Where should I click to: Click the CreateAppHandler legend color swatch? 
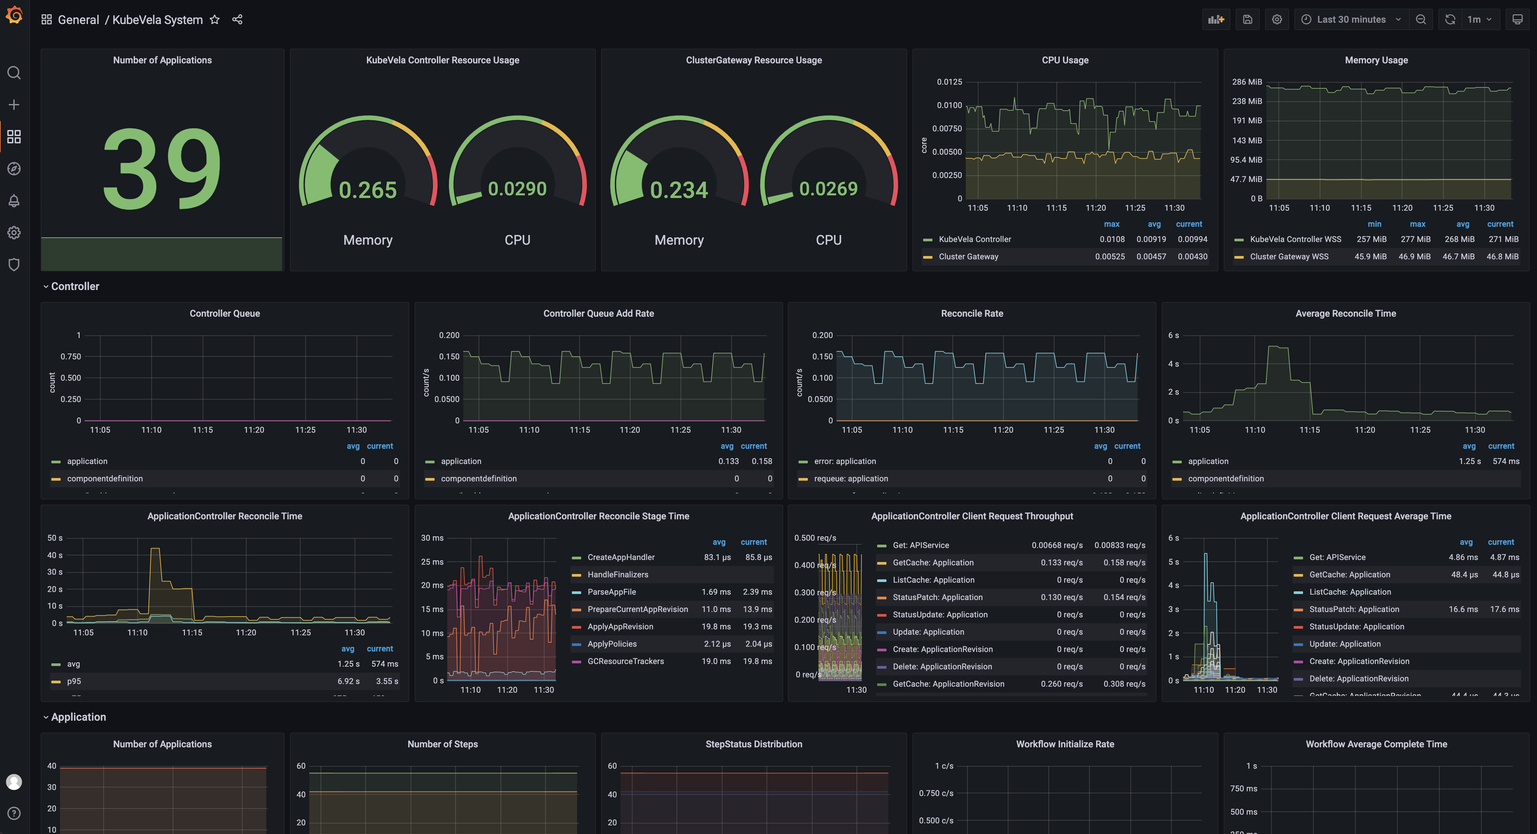[x=577, y=558]
